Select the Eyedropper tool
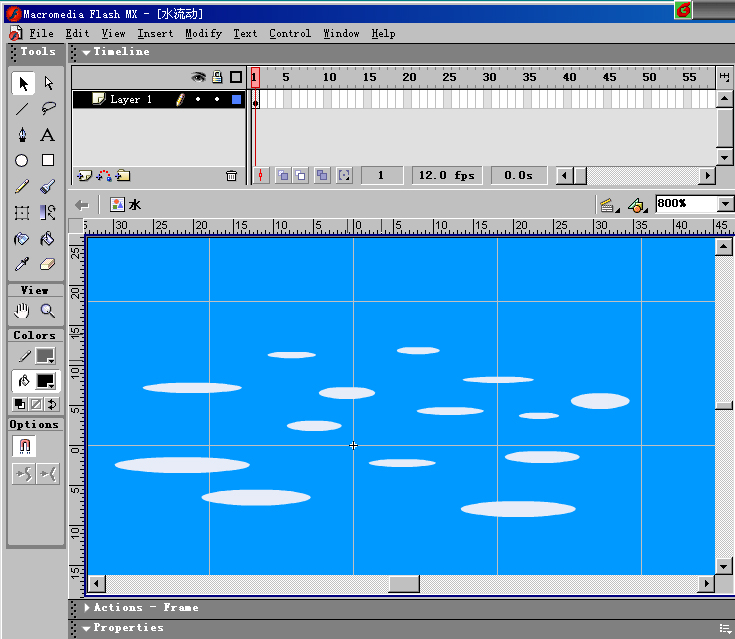The width and height of the screenshot is (735, 639). click(x=22, y=264)
